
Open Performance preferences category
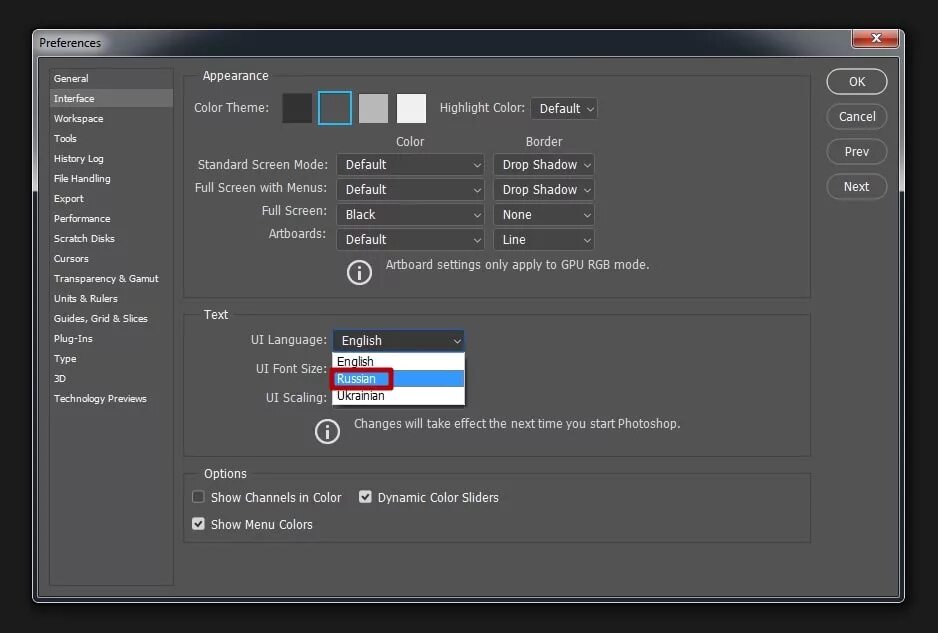(x=112, y=219)
